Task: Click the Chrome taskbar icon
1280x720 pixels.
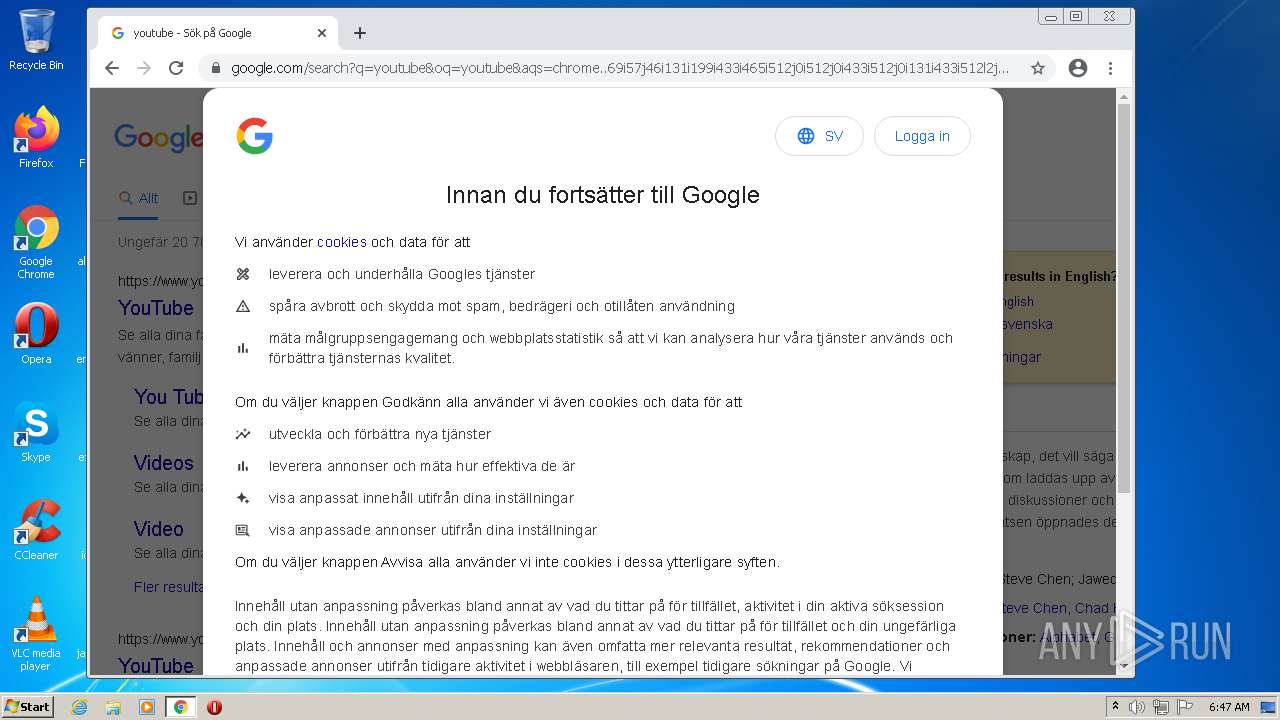Action: tap(180, 707)
